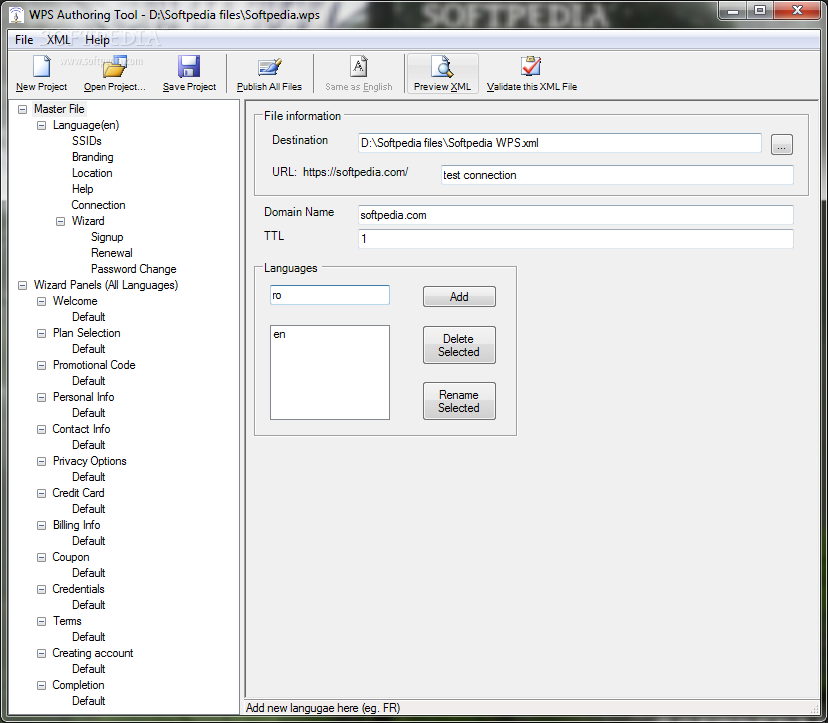Select Branding in the tree
This screenshot has width=828, height=723.
[x=92, y=157]
